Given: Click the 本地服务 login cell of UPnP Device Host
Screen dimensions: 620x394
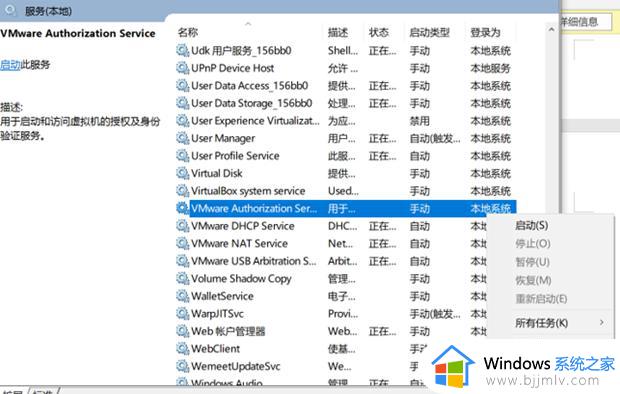Looking at the screenshot, I should click(490, 68).
